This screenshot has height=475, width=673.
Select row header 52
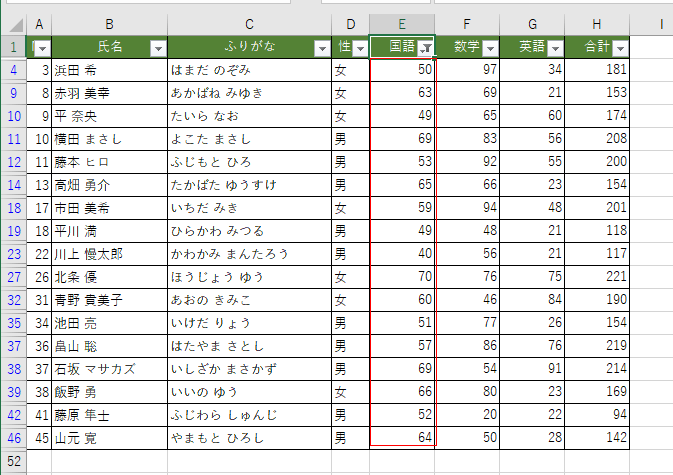tap(14, 461)
